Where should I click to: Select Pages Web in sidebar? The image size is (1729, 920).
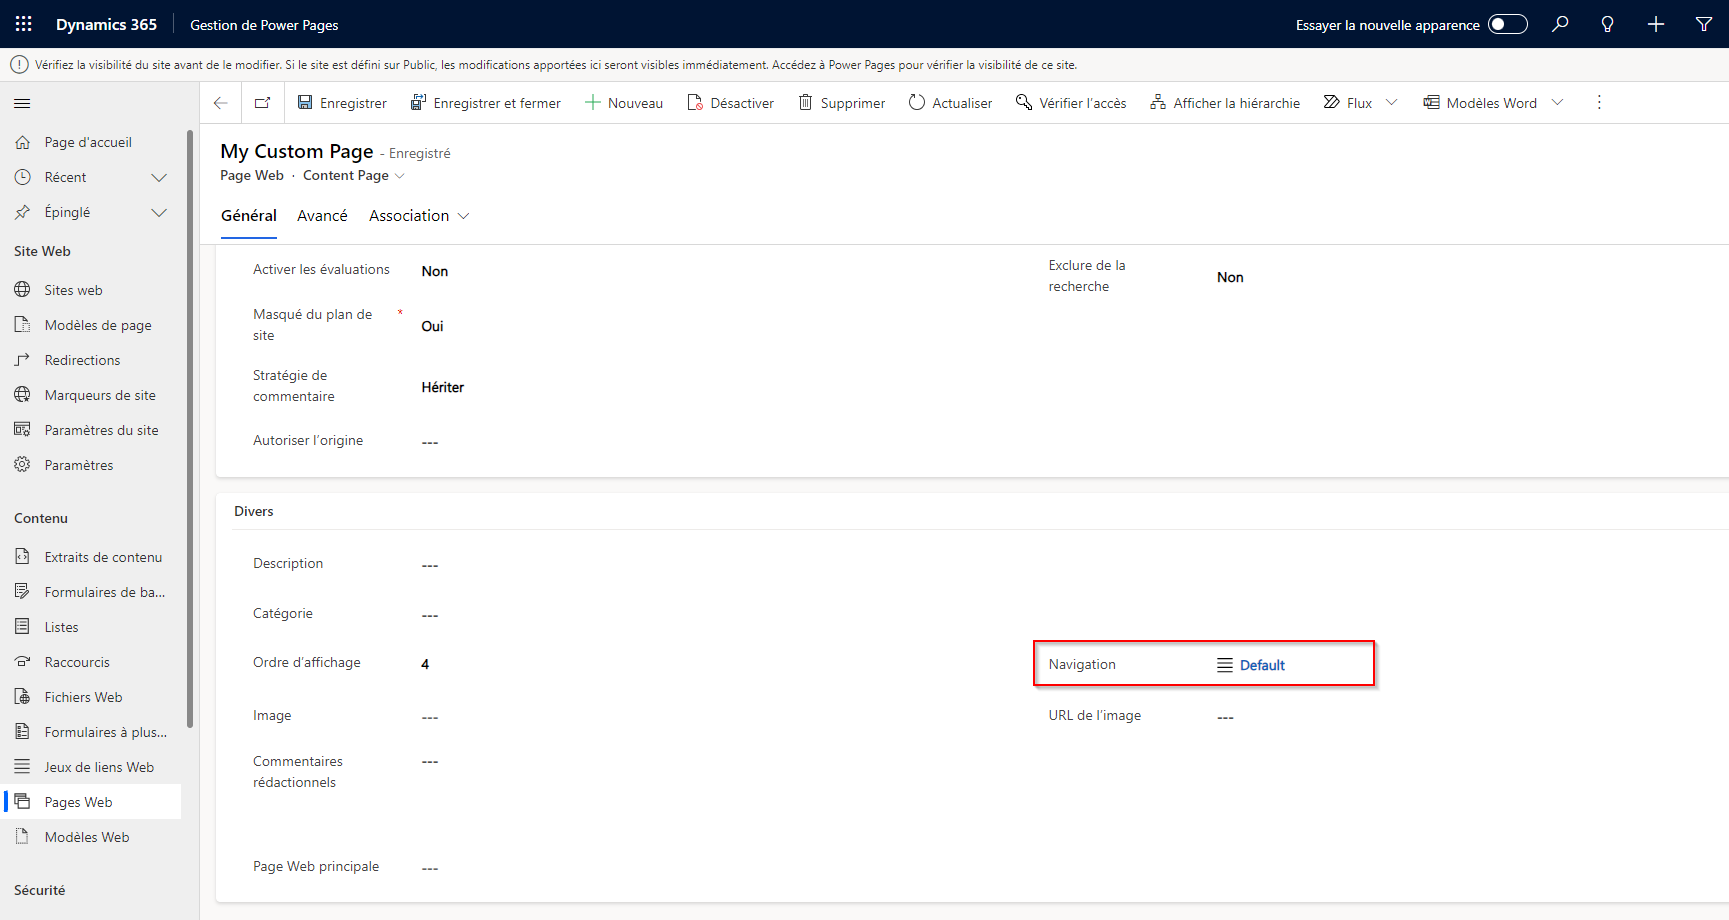point(90,802)
